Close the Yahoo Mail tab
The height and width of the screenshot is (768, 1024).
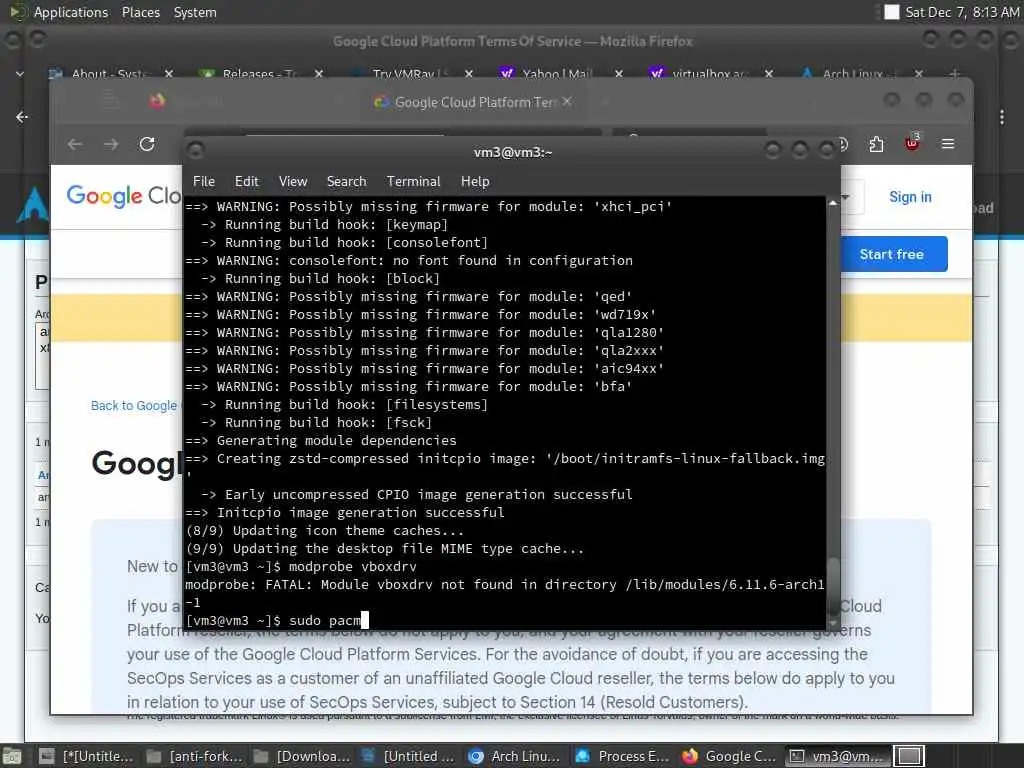pos(618,74)
